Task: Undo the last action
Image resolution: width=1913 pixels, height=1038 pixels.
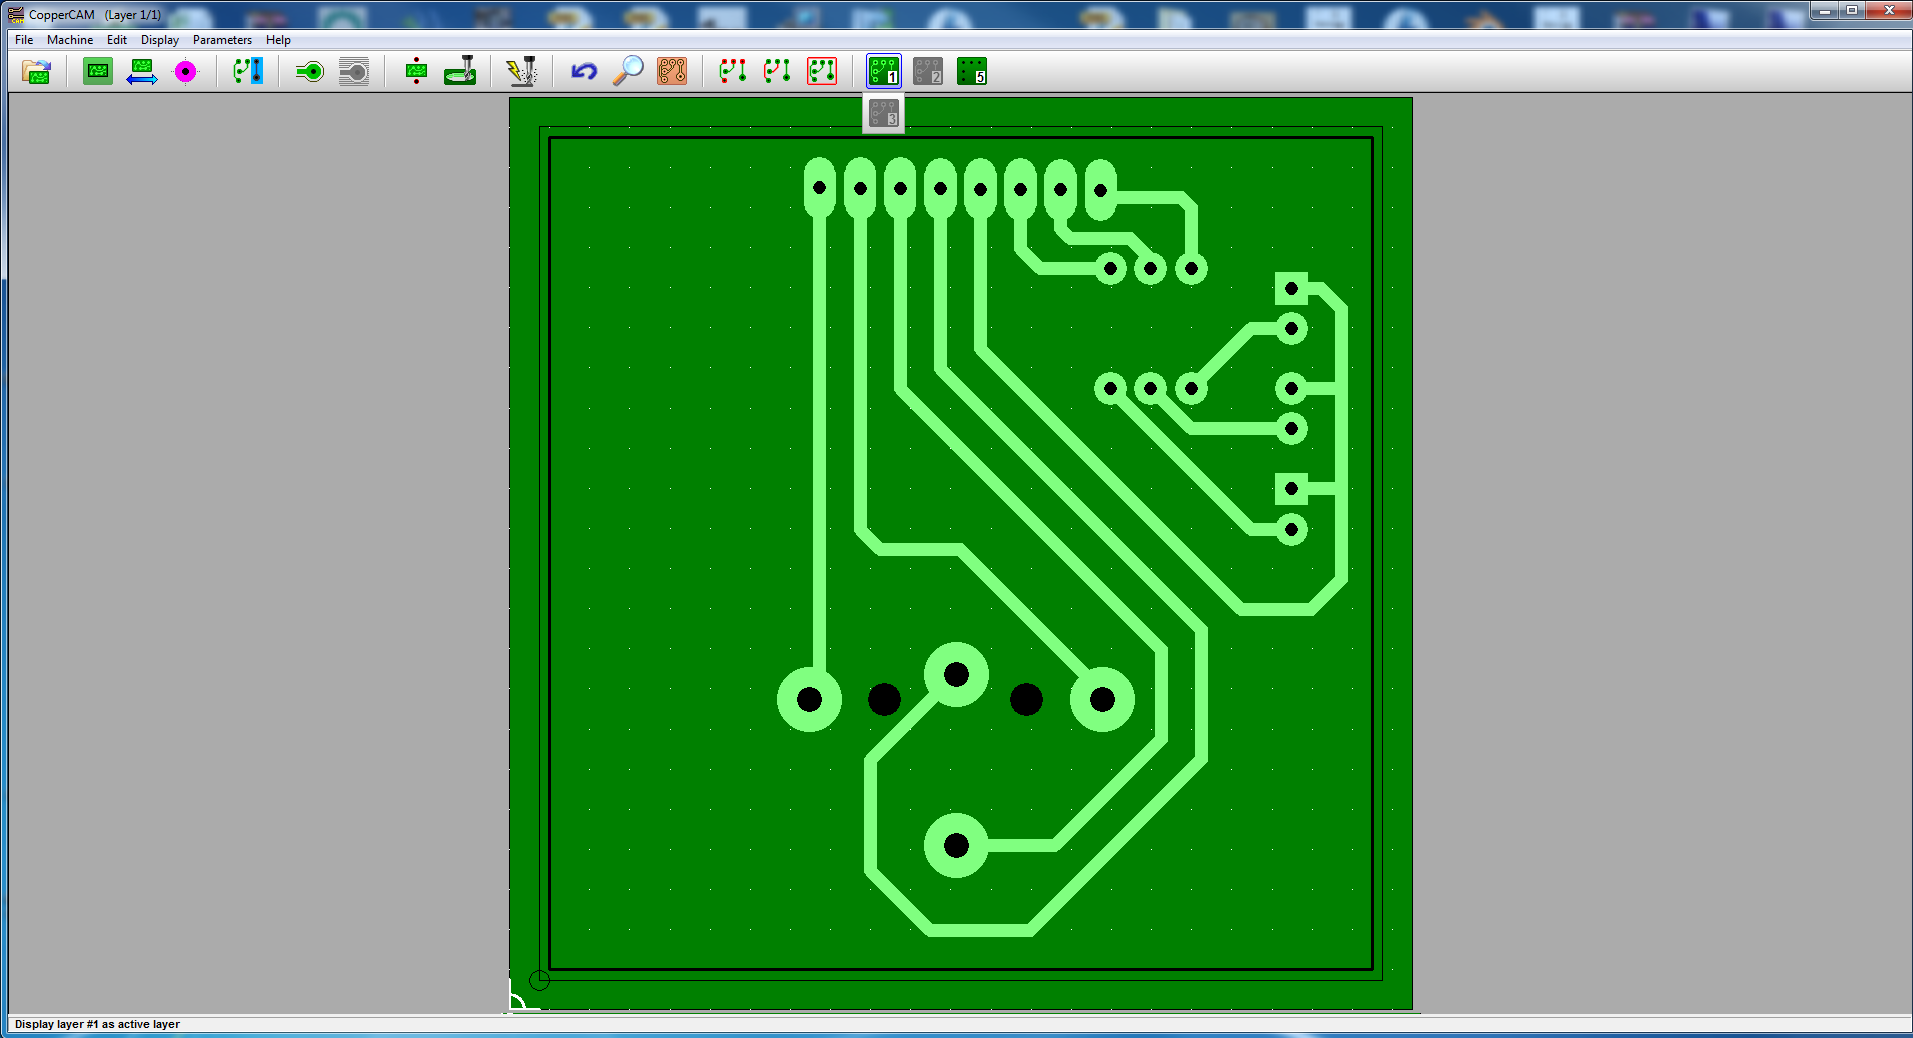Action: (x=583, y=71)
